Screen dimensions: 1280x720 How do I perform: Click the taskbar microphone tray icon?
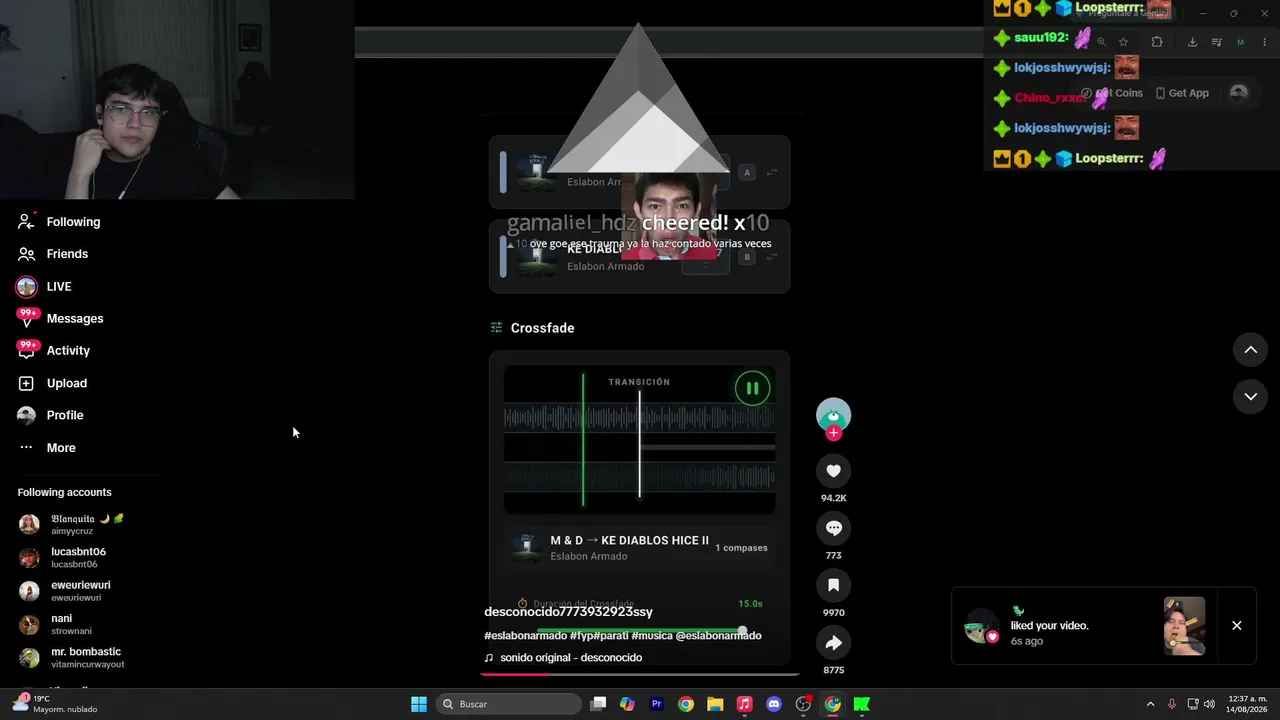point(1172,704)
